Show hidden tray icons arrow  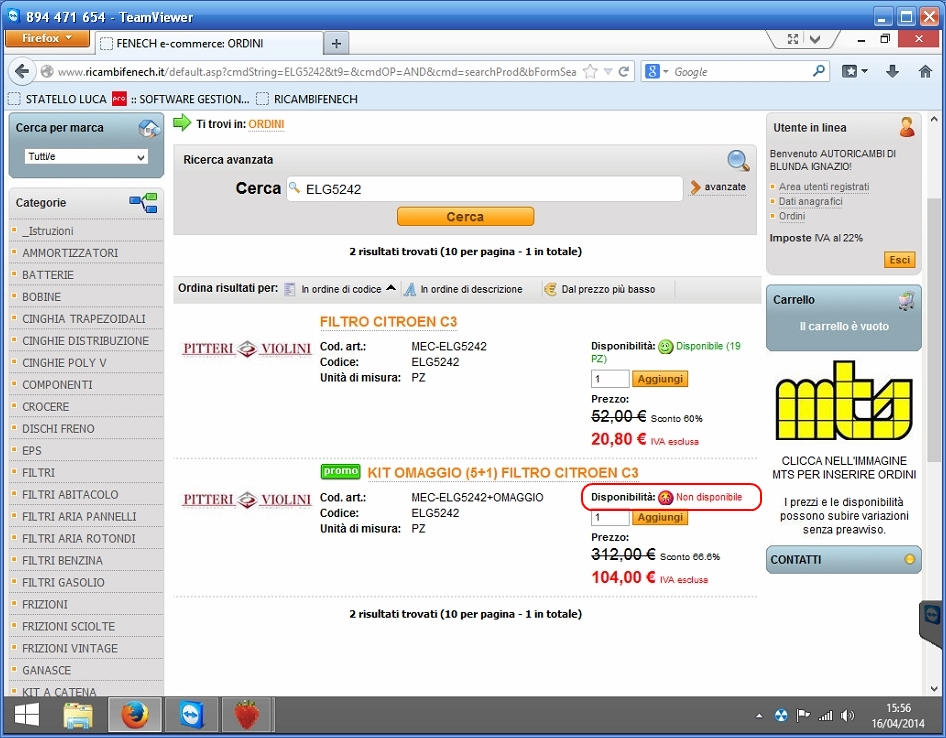click(759, 716)
